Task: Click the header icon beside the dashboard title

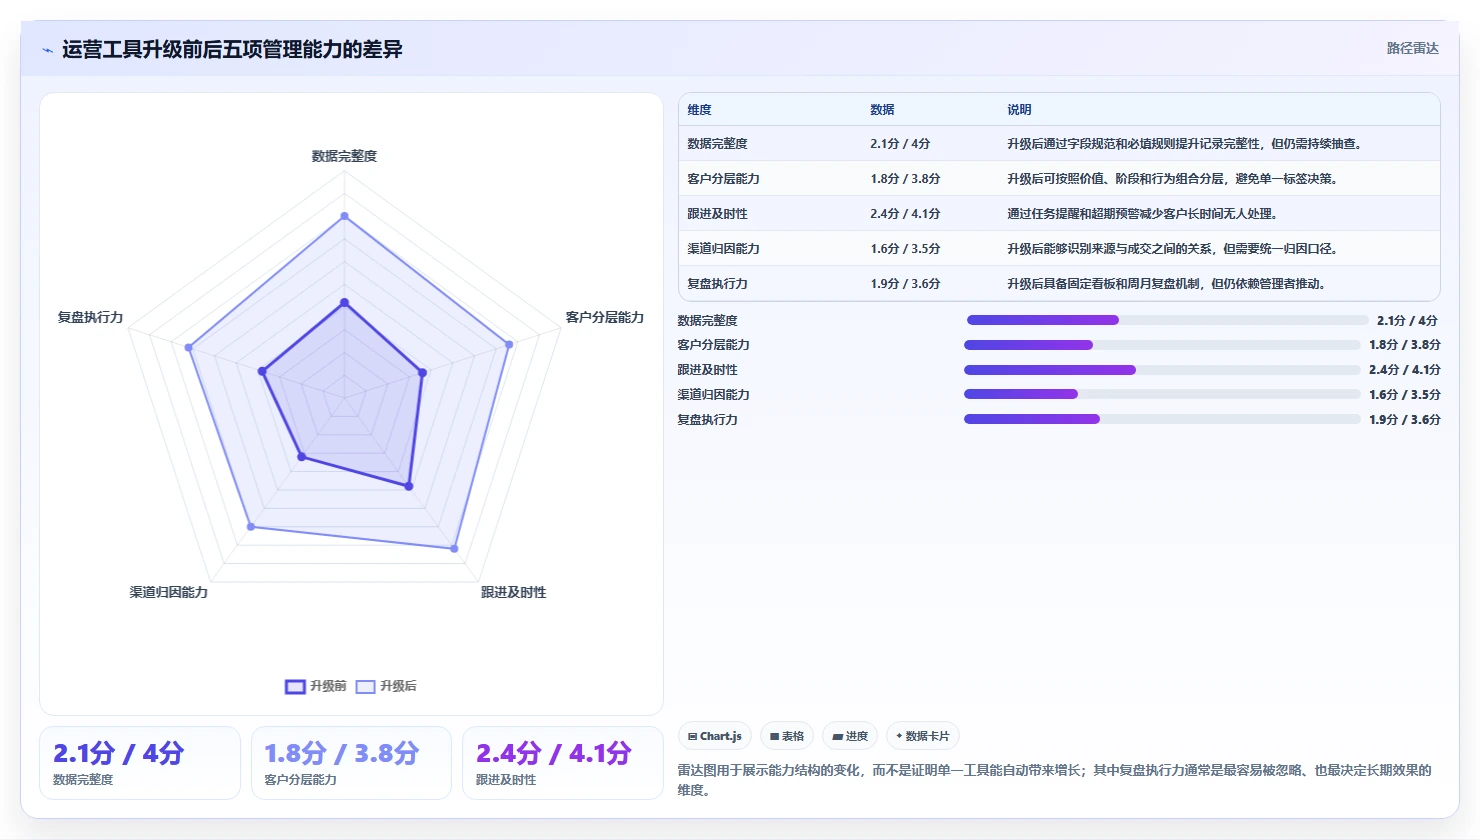Action: (x=47, y=50)
